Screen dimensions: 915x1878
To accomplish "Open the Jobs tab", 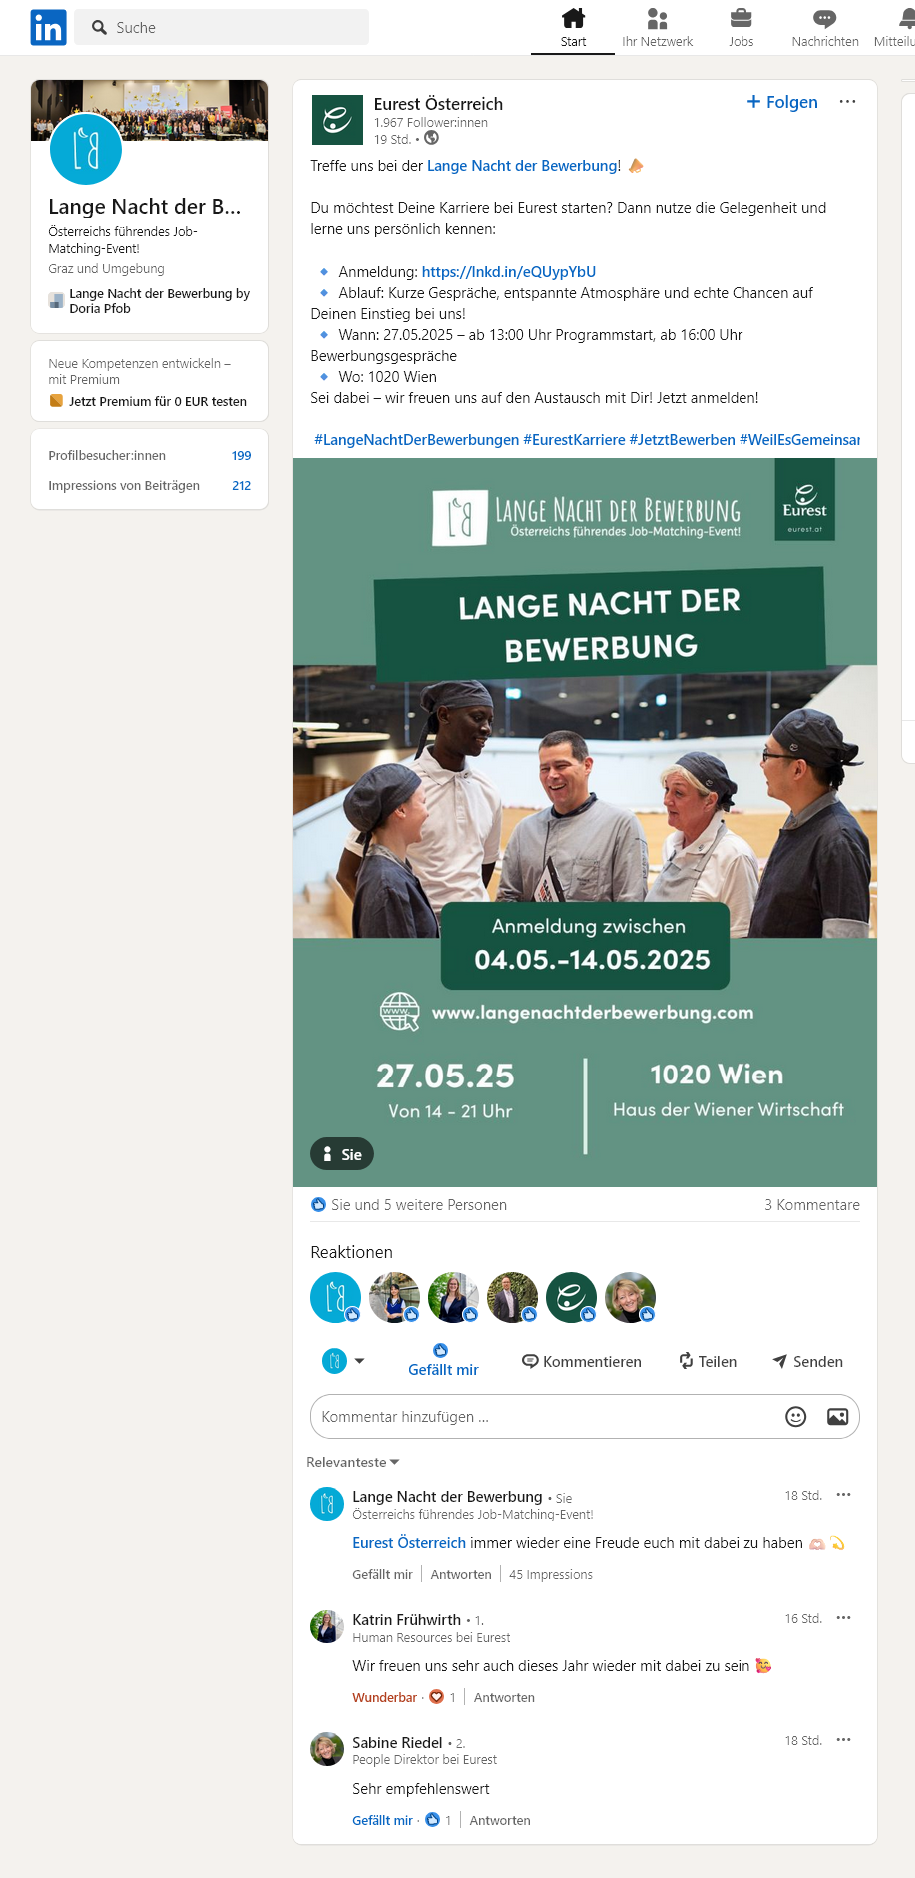I will click(x=741, y=28).
